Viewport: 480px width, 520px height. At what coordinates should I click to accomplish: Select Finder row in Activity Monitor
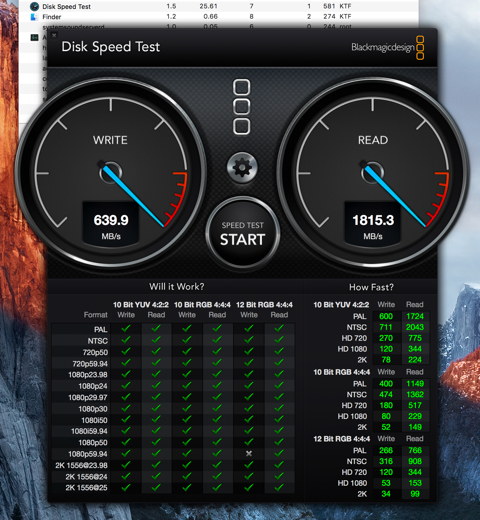tap(218, 17)
